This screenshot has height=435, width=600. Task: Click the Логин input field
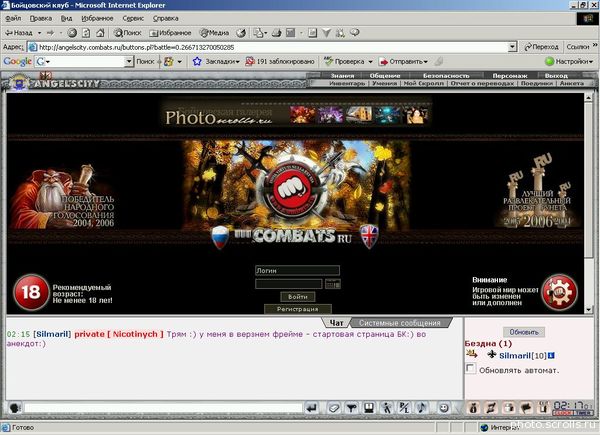pyautogui.click(x=297, y=270)
